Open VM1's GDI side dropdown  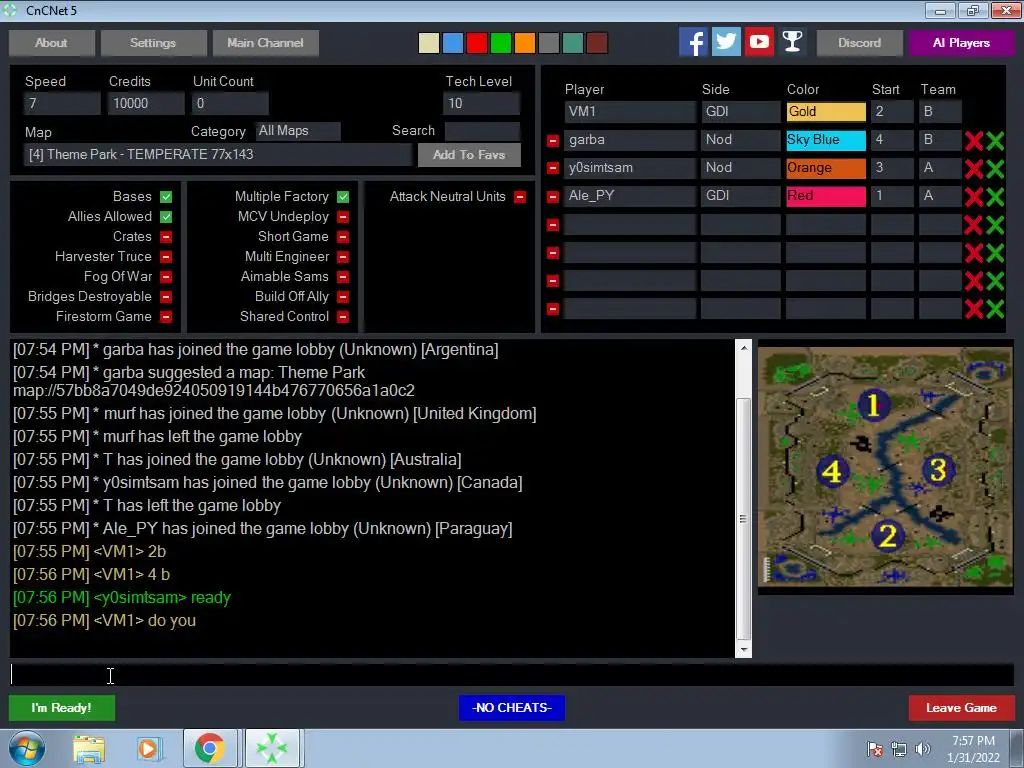tap(741, 112)
